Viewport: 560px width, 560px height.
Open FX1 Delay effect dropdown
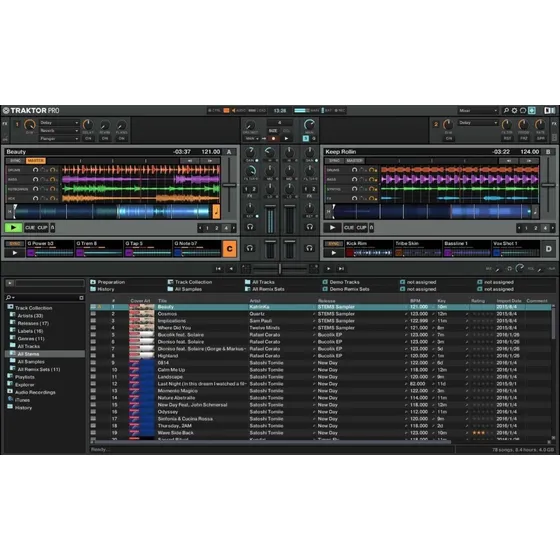tap(59, 123)
